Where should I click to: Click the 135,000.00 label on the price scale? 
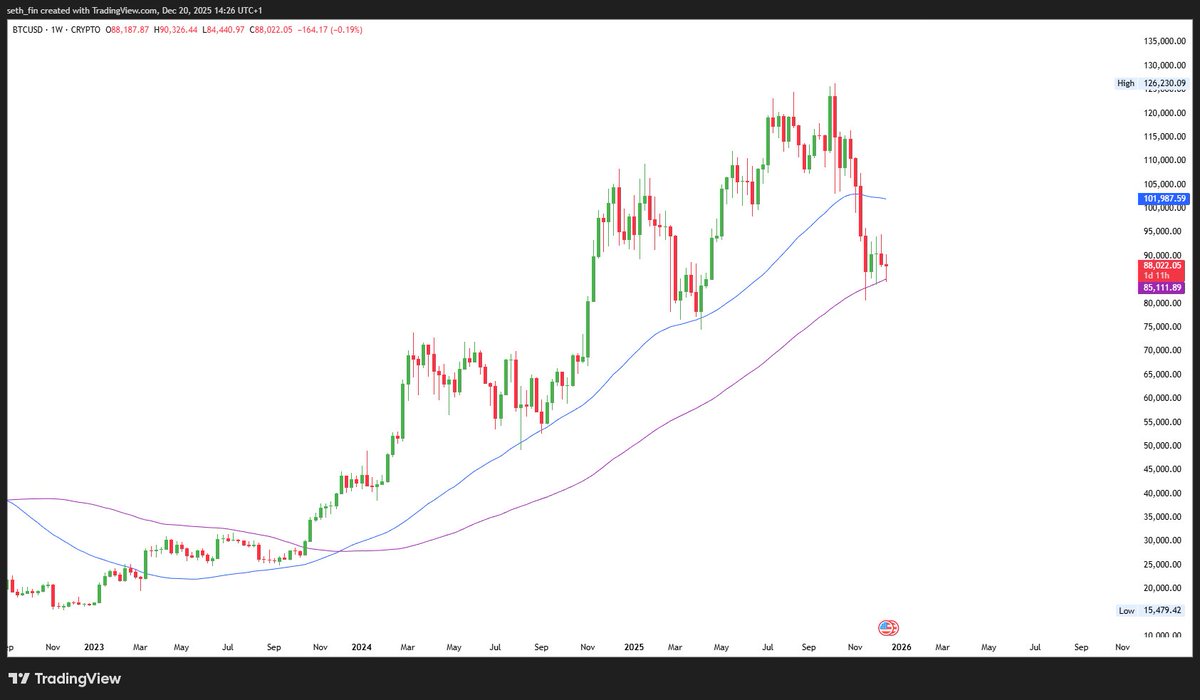point(1163,41)
